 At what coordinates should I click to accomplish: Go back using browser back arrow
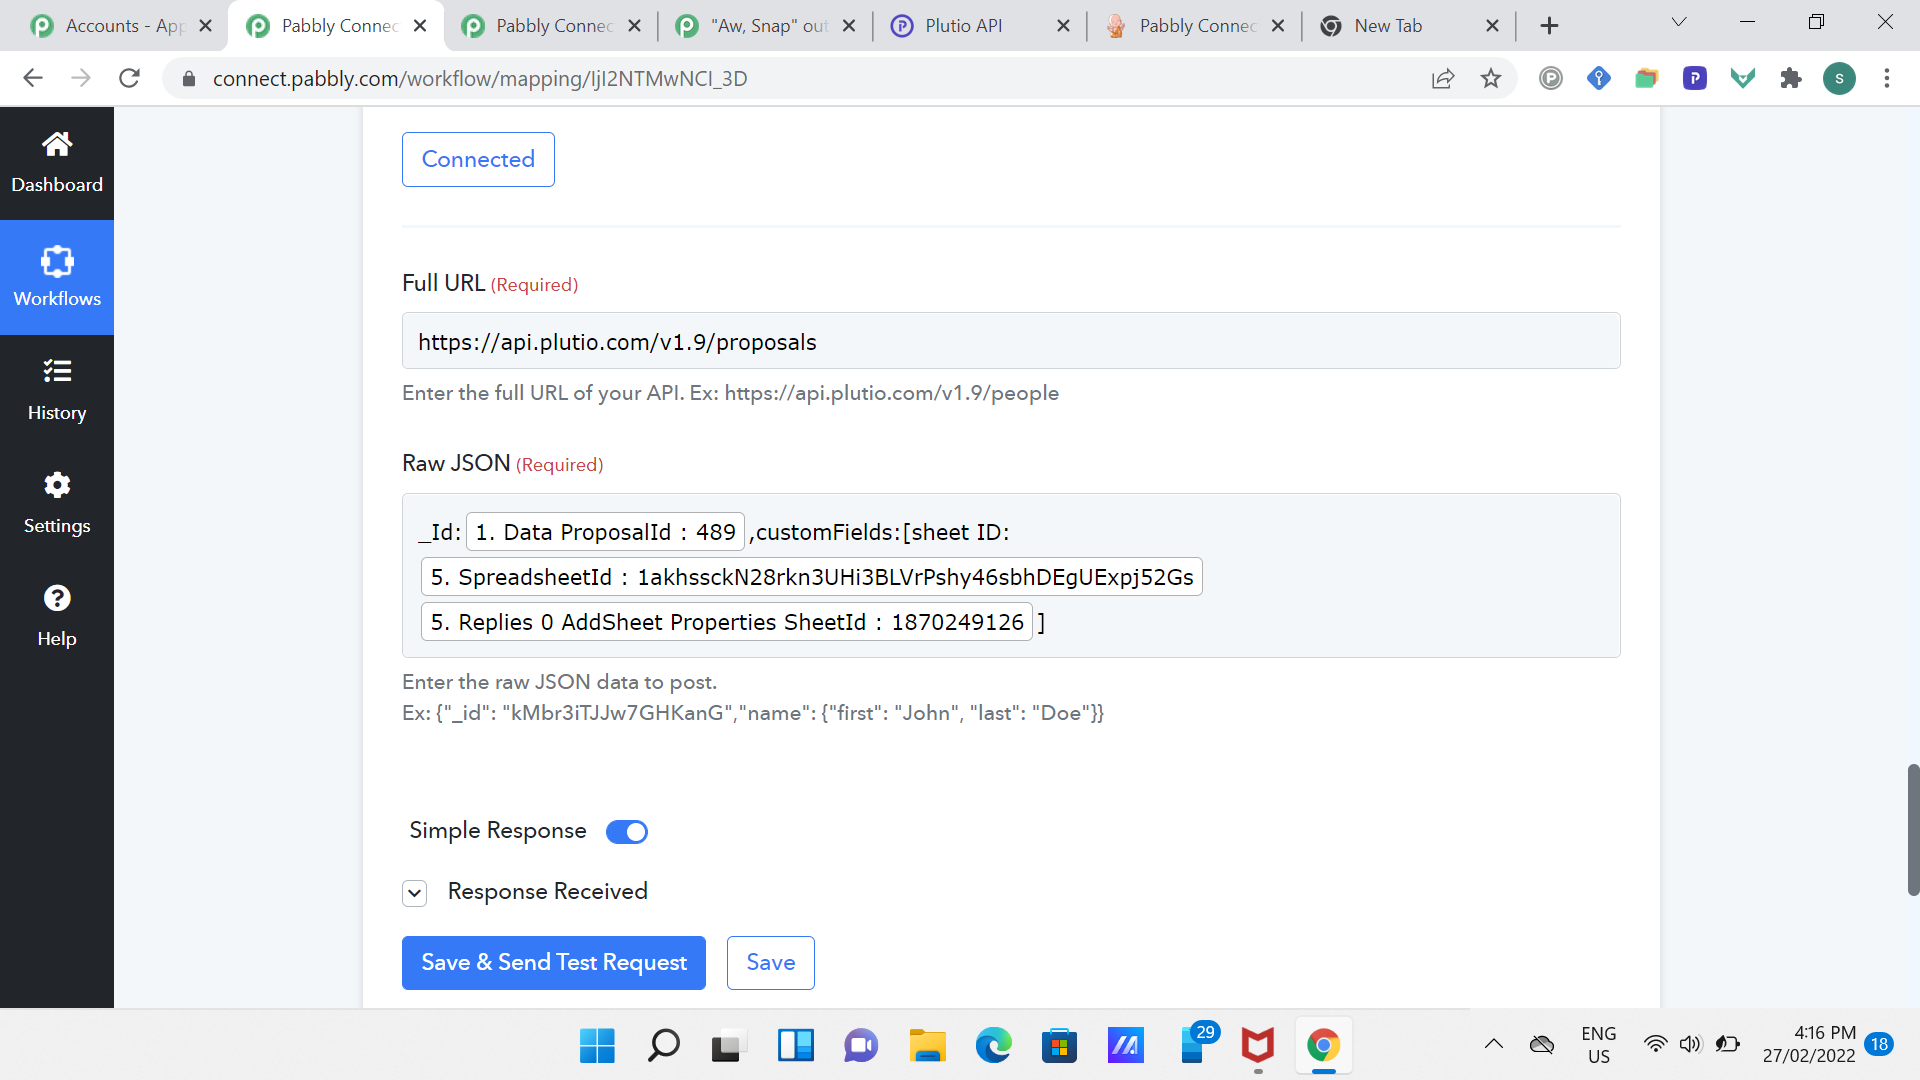[33, 78]
